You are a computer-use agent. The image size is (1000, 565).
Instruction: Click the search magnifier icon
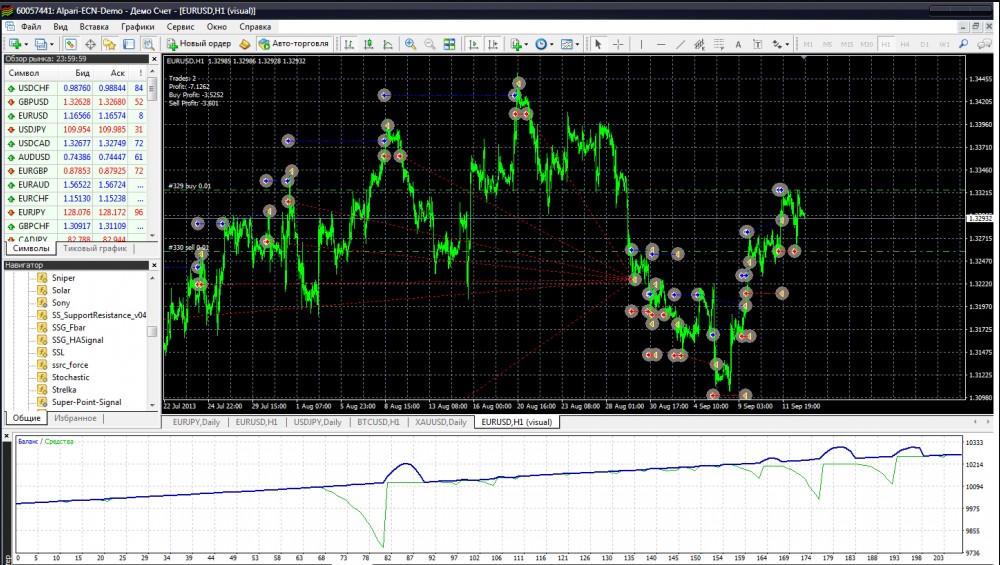tap(964, 44)
